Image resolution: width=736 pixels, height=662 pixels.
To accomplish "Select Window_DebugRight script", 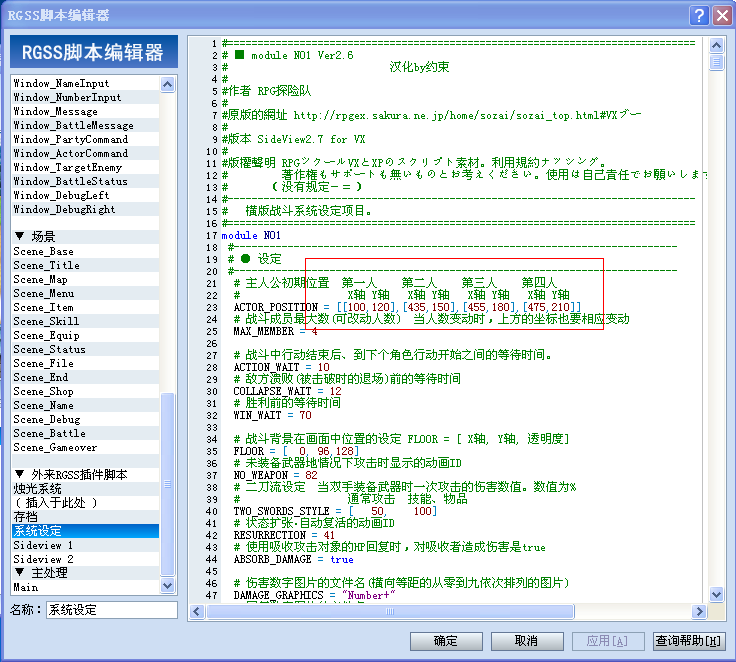I will point(85,209).
